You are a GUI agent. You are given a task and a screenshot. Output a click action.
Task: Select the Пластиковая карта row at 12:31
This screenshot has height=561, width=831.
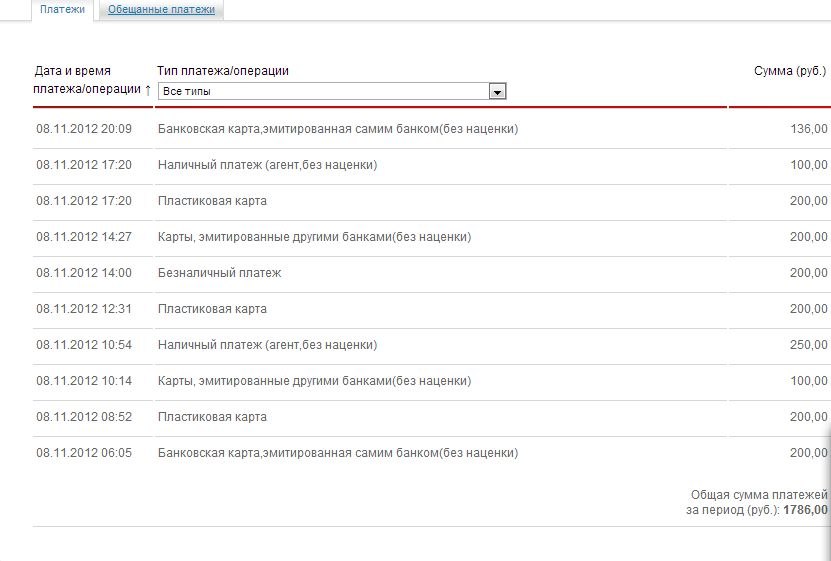(x=430, y=309)
